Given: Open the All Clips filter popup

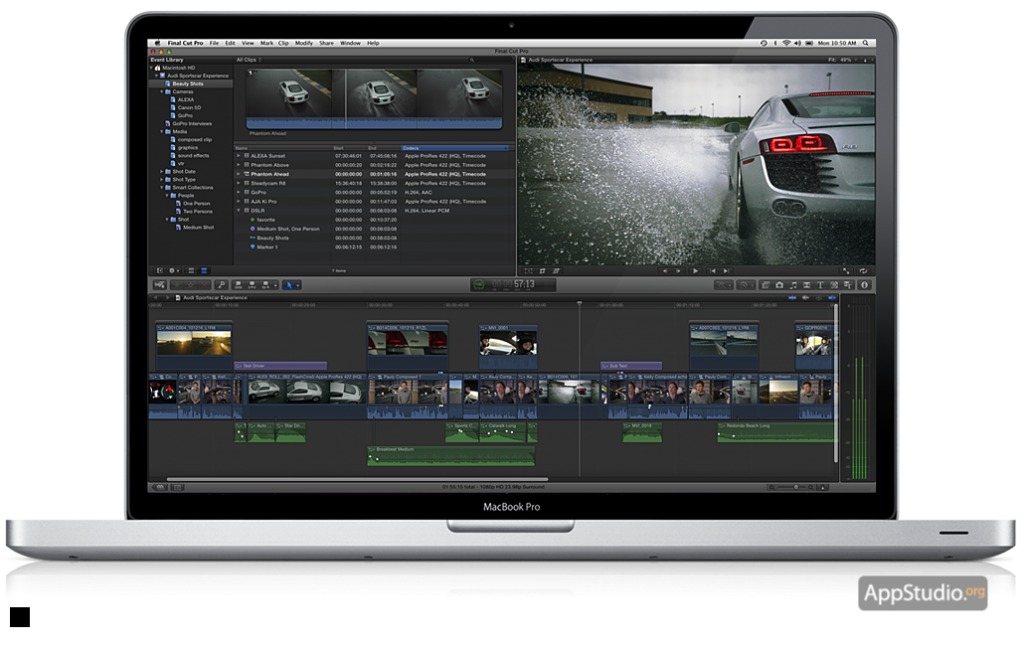Looking at the screenshot, I should [x=249, y=60].
